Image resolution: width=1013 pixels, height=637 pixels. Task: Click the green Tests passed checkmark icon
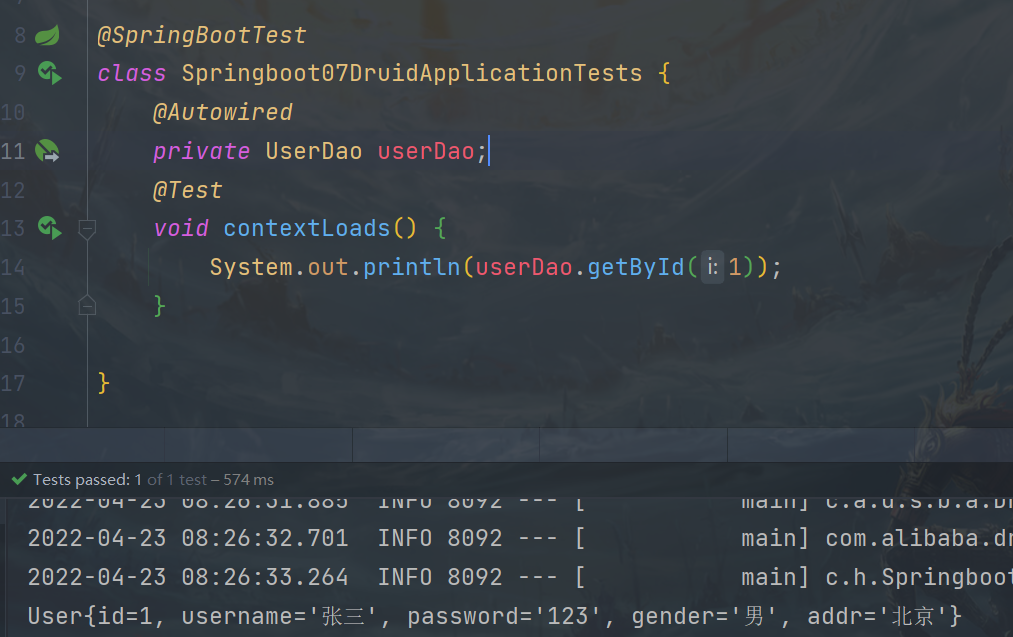pos(18,480)
